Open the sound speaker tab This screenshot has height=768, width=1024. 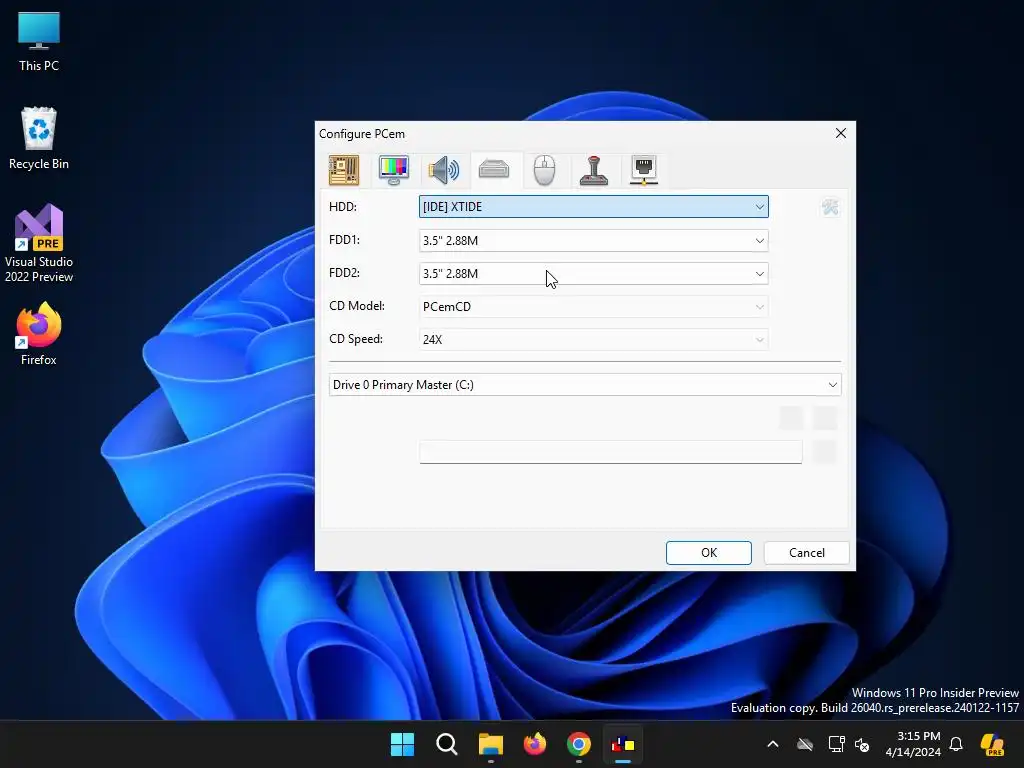point(443,170)
